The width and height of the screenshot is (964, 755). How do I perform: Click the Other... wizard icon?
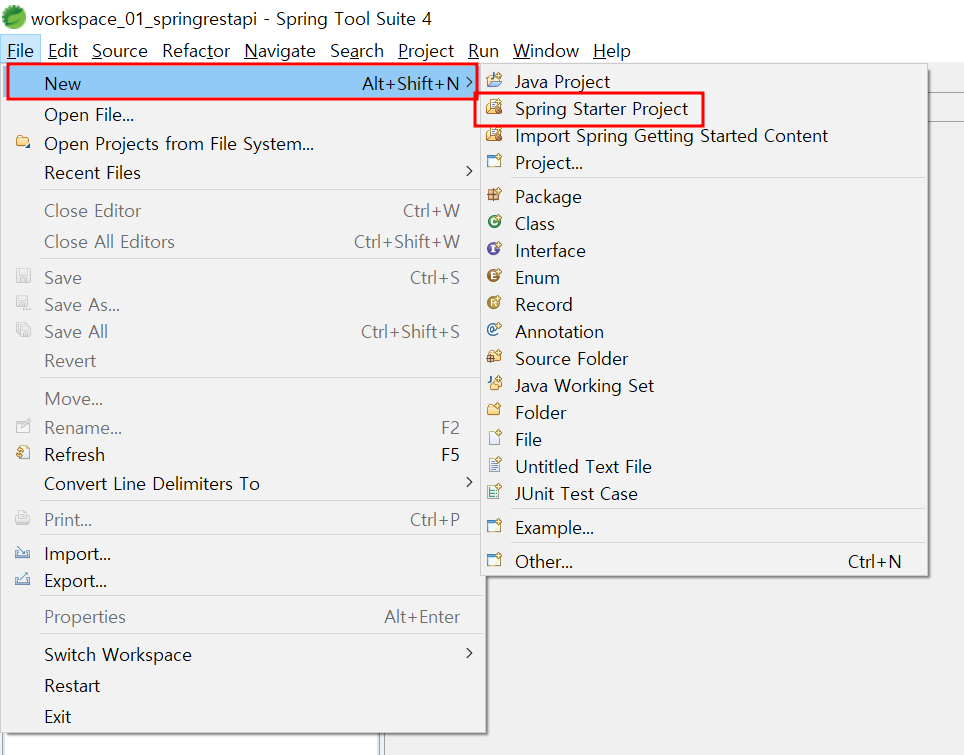click(495, 560)
